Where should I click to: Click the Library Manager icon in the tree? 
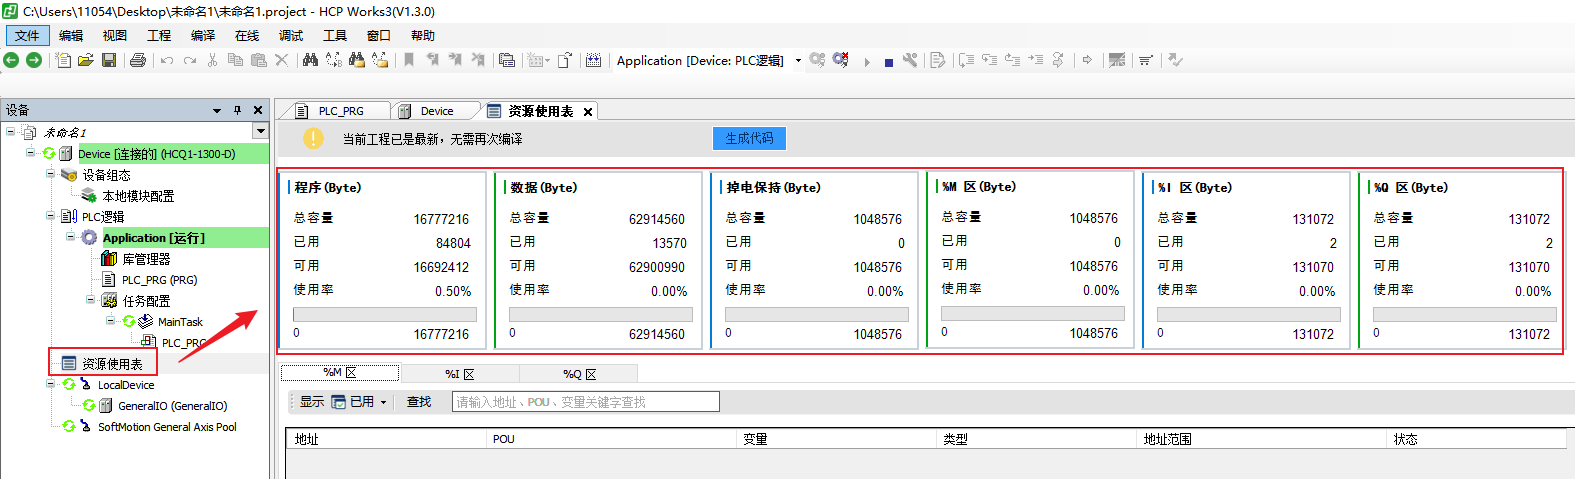click(109, 259)
